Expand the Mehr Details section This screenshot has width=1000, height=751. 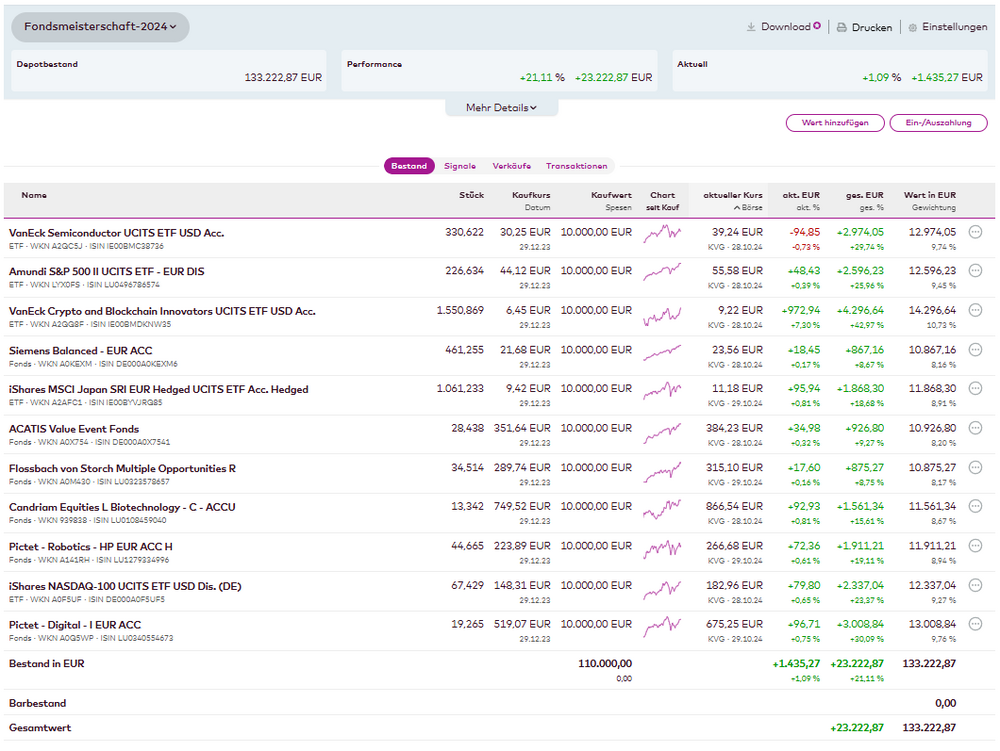click(x=501, y=108)
